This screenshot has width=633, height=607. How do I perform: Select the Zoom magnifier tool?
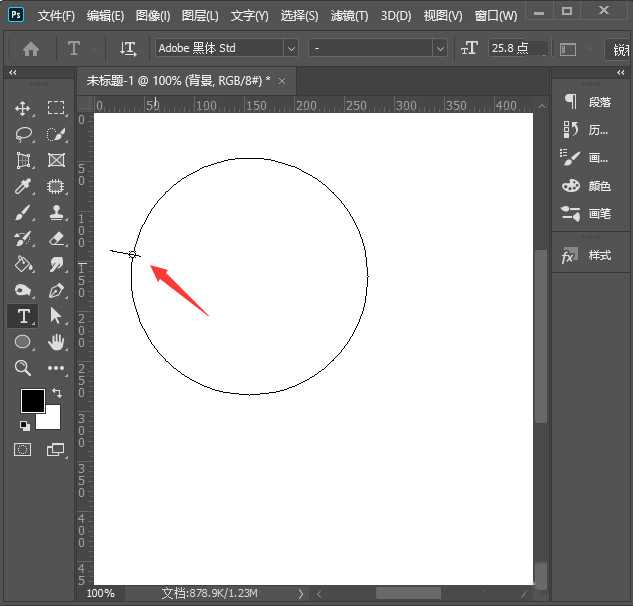[x=23, y=368]
